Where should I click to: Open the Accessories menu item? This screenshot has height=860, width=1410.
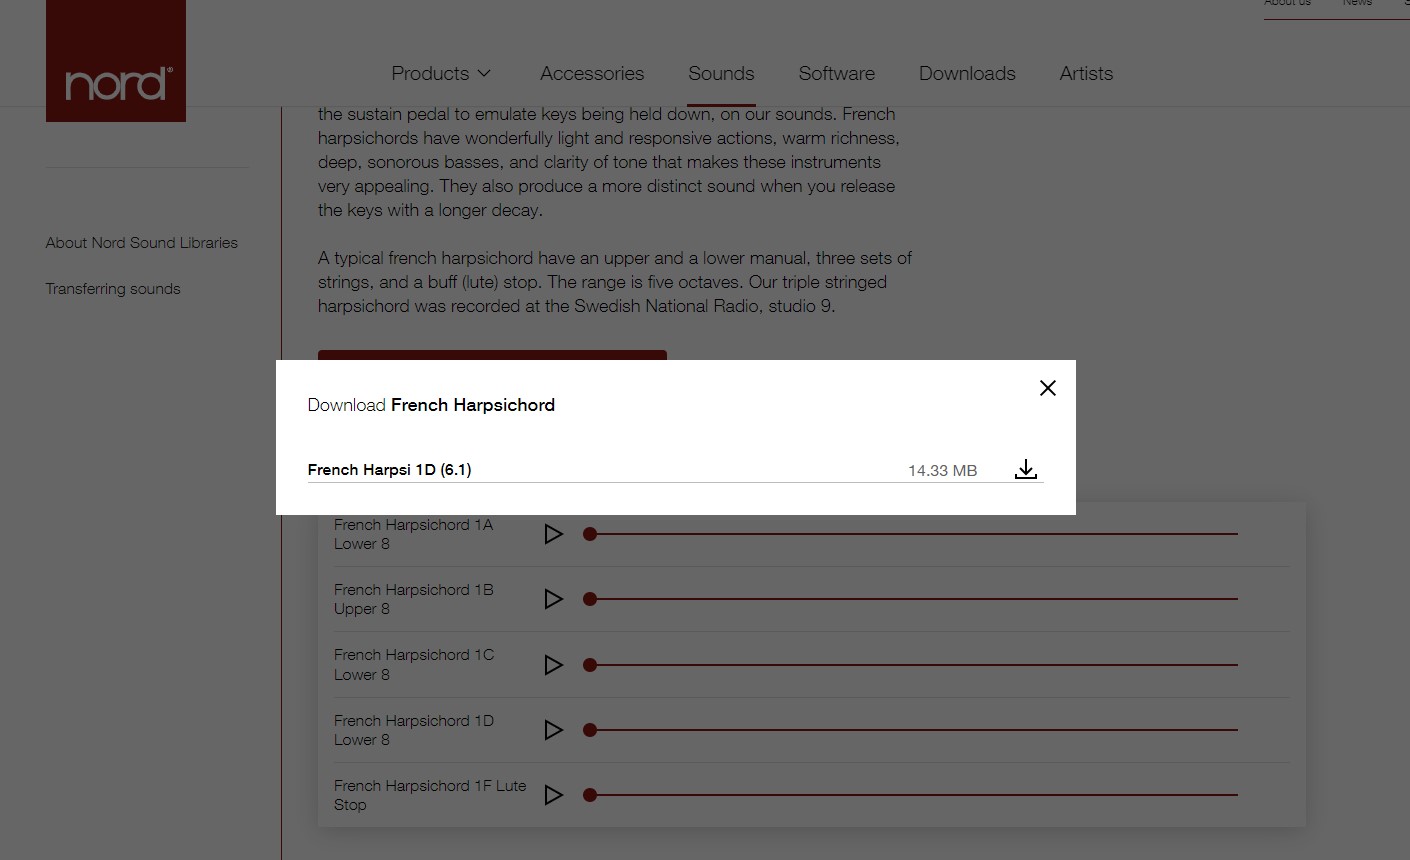[x=592, y=73]
